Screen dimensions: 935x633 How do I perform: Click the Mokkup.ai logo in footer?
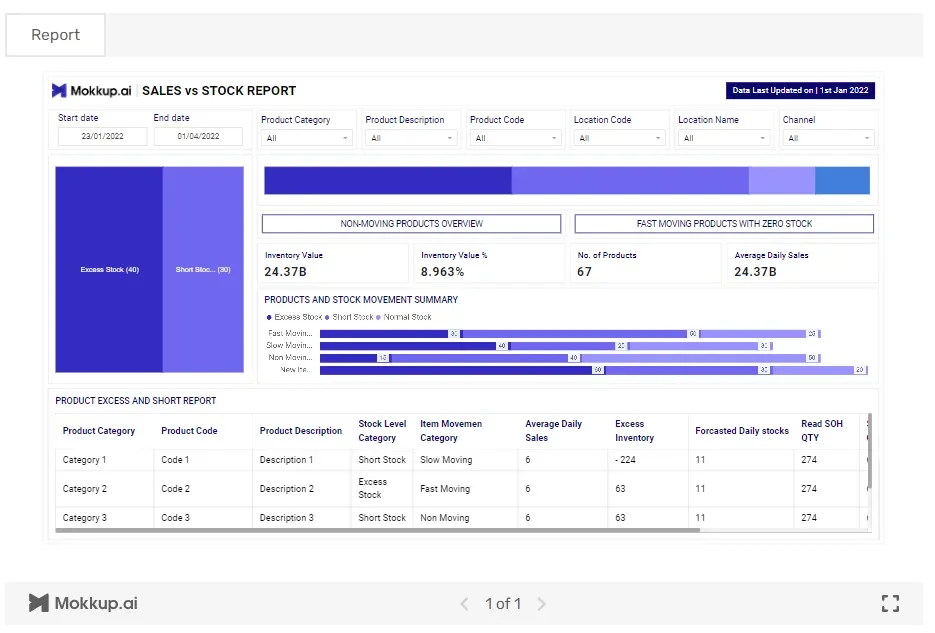[x=83, y=603]
